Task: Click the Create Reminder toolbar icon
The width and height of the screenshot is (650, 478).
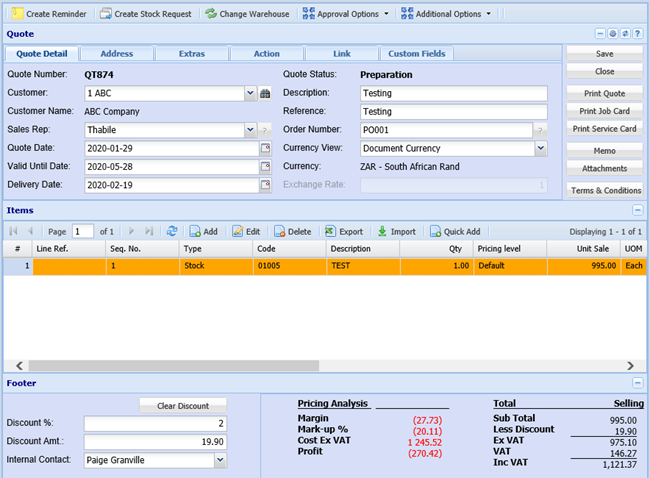Action: [x=15, y=14]
